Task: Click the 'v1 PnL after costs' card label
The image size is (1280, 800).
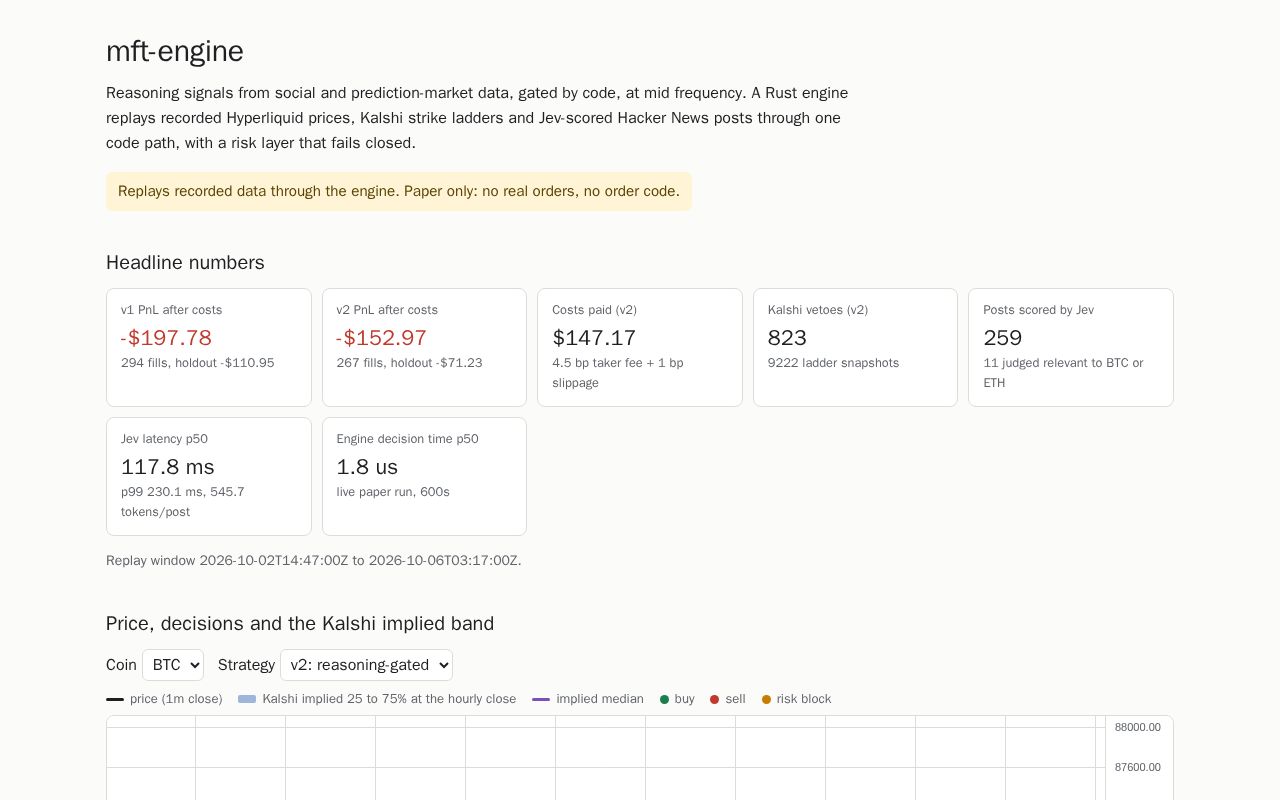Action: click(172, 310)
